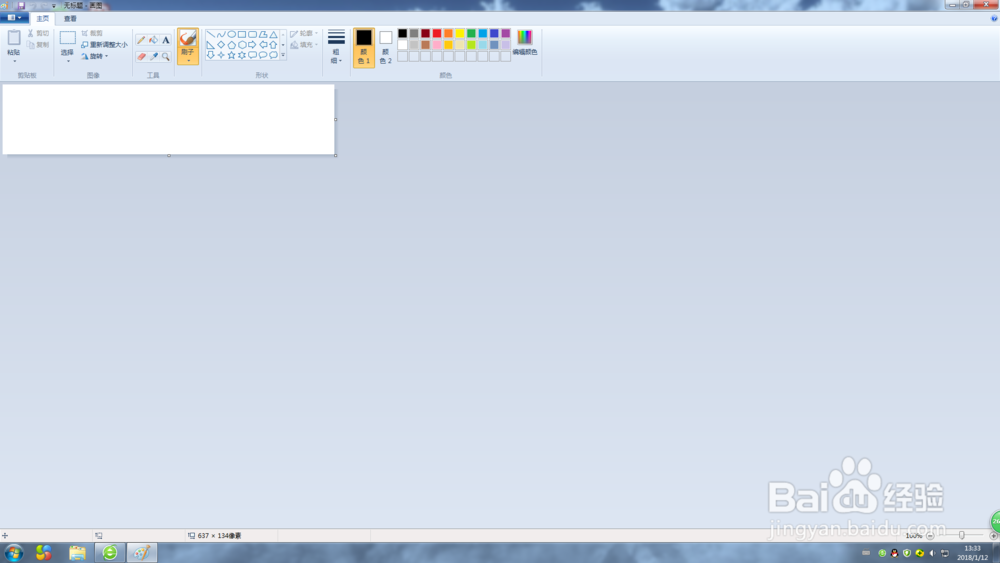Pick the purple palette swatch
1000x563 pixels.
506,33
